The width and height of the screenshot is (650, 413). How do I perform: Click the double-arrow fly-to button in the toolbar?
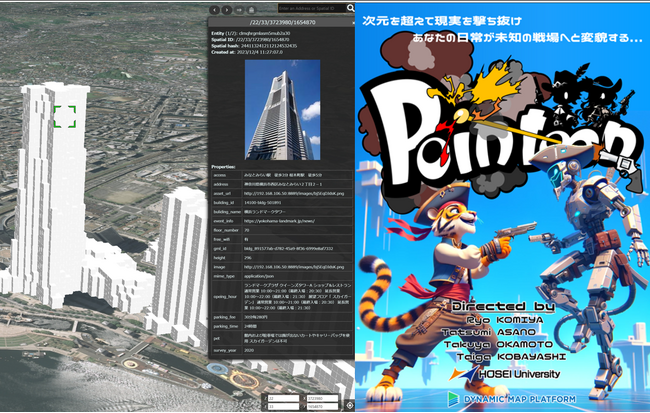(239, 10)
